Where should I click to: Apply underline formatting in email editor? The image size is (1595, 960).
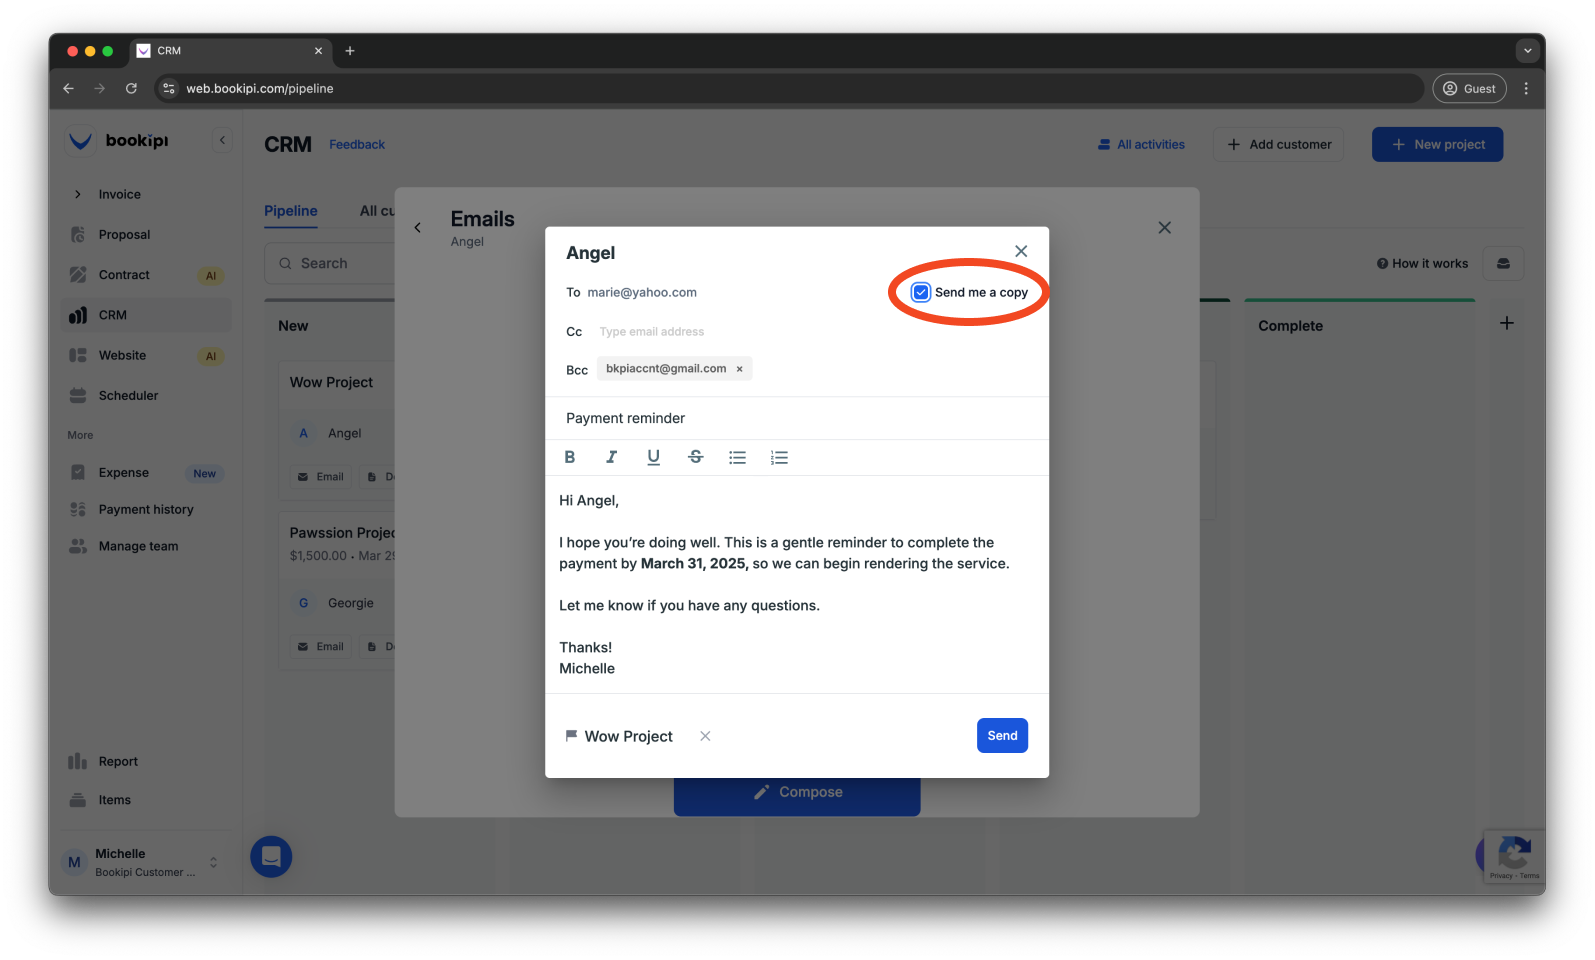tap(653, 457)
